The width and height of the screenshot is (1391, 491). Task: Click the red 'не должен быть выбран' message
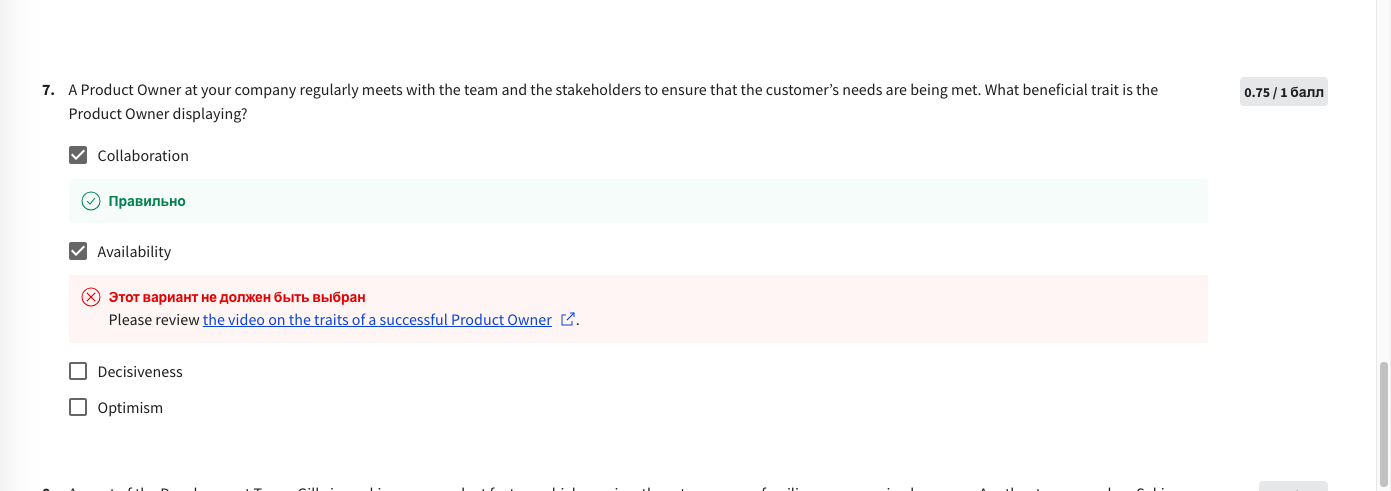237,297
